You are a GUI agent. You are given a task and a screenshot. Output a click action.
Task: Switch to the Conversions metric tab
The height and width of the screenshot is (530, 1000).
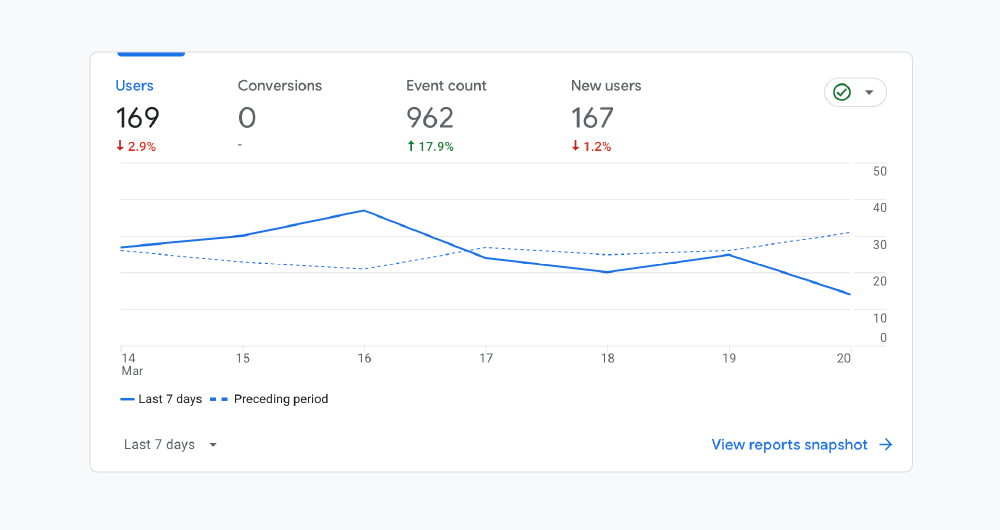(280, 86)
